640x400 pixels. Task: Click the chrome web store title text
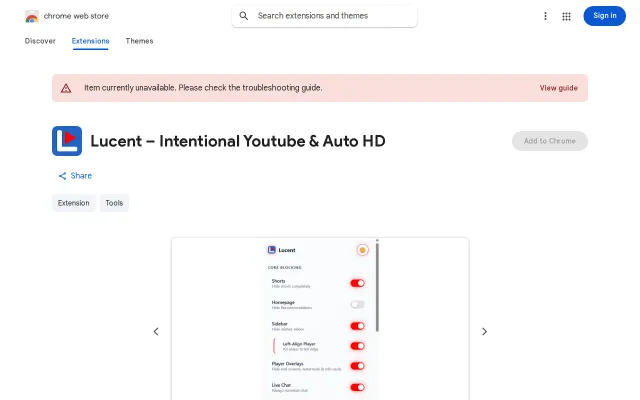click(76, 16)
